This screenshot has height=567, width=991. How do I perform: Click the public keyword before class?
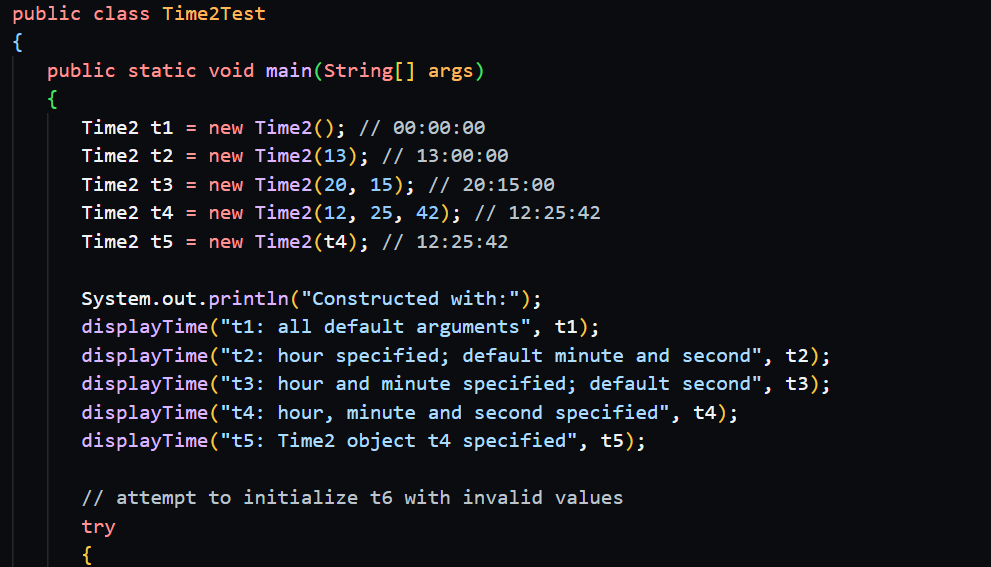click(x=41, y=14)
